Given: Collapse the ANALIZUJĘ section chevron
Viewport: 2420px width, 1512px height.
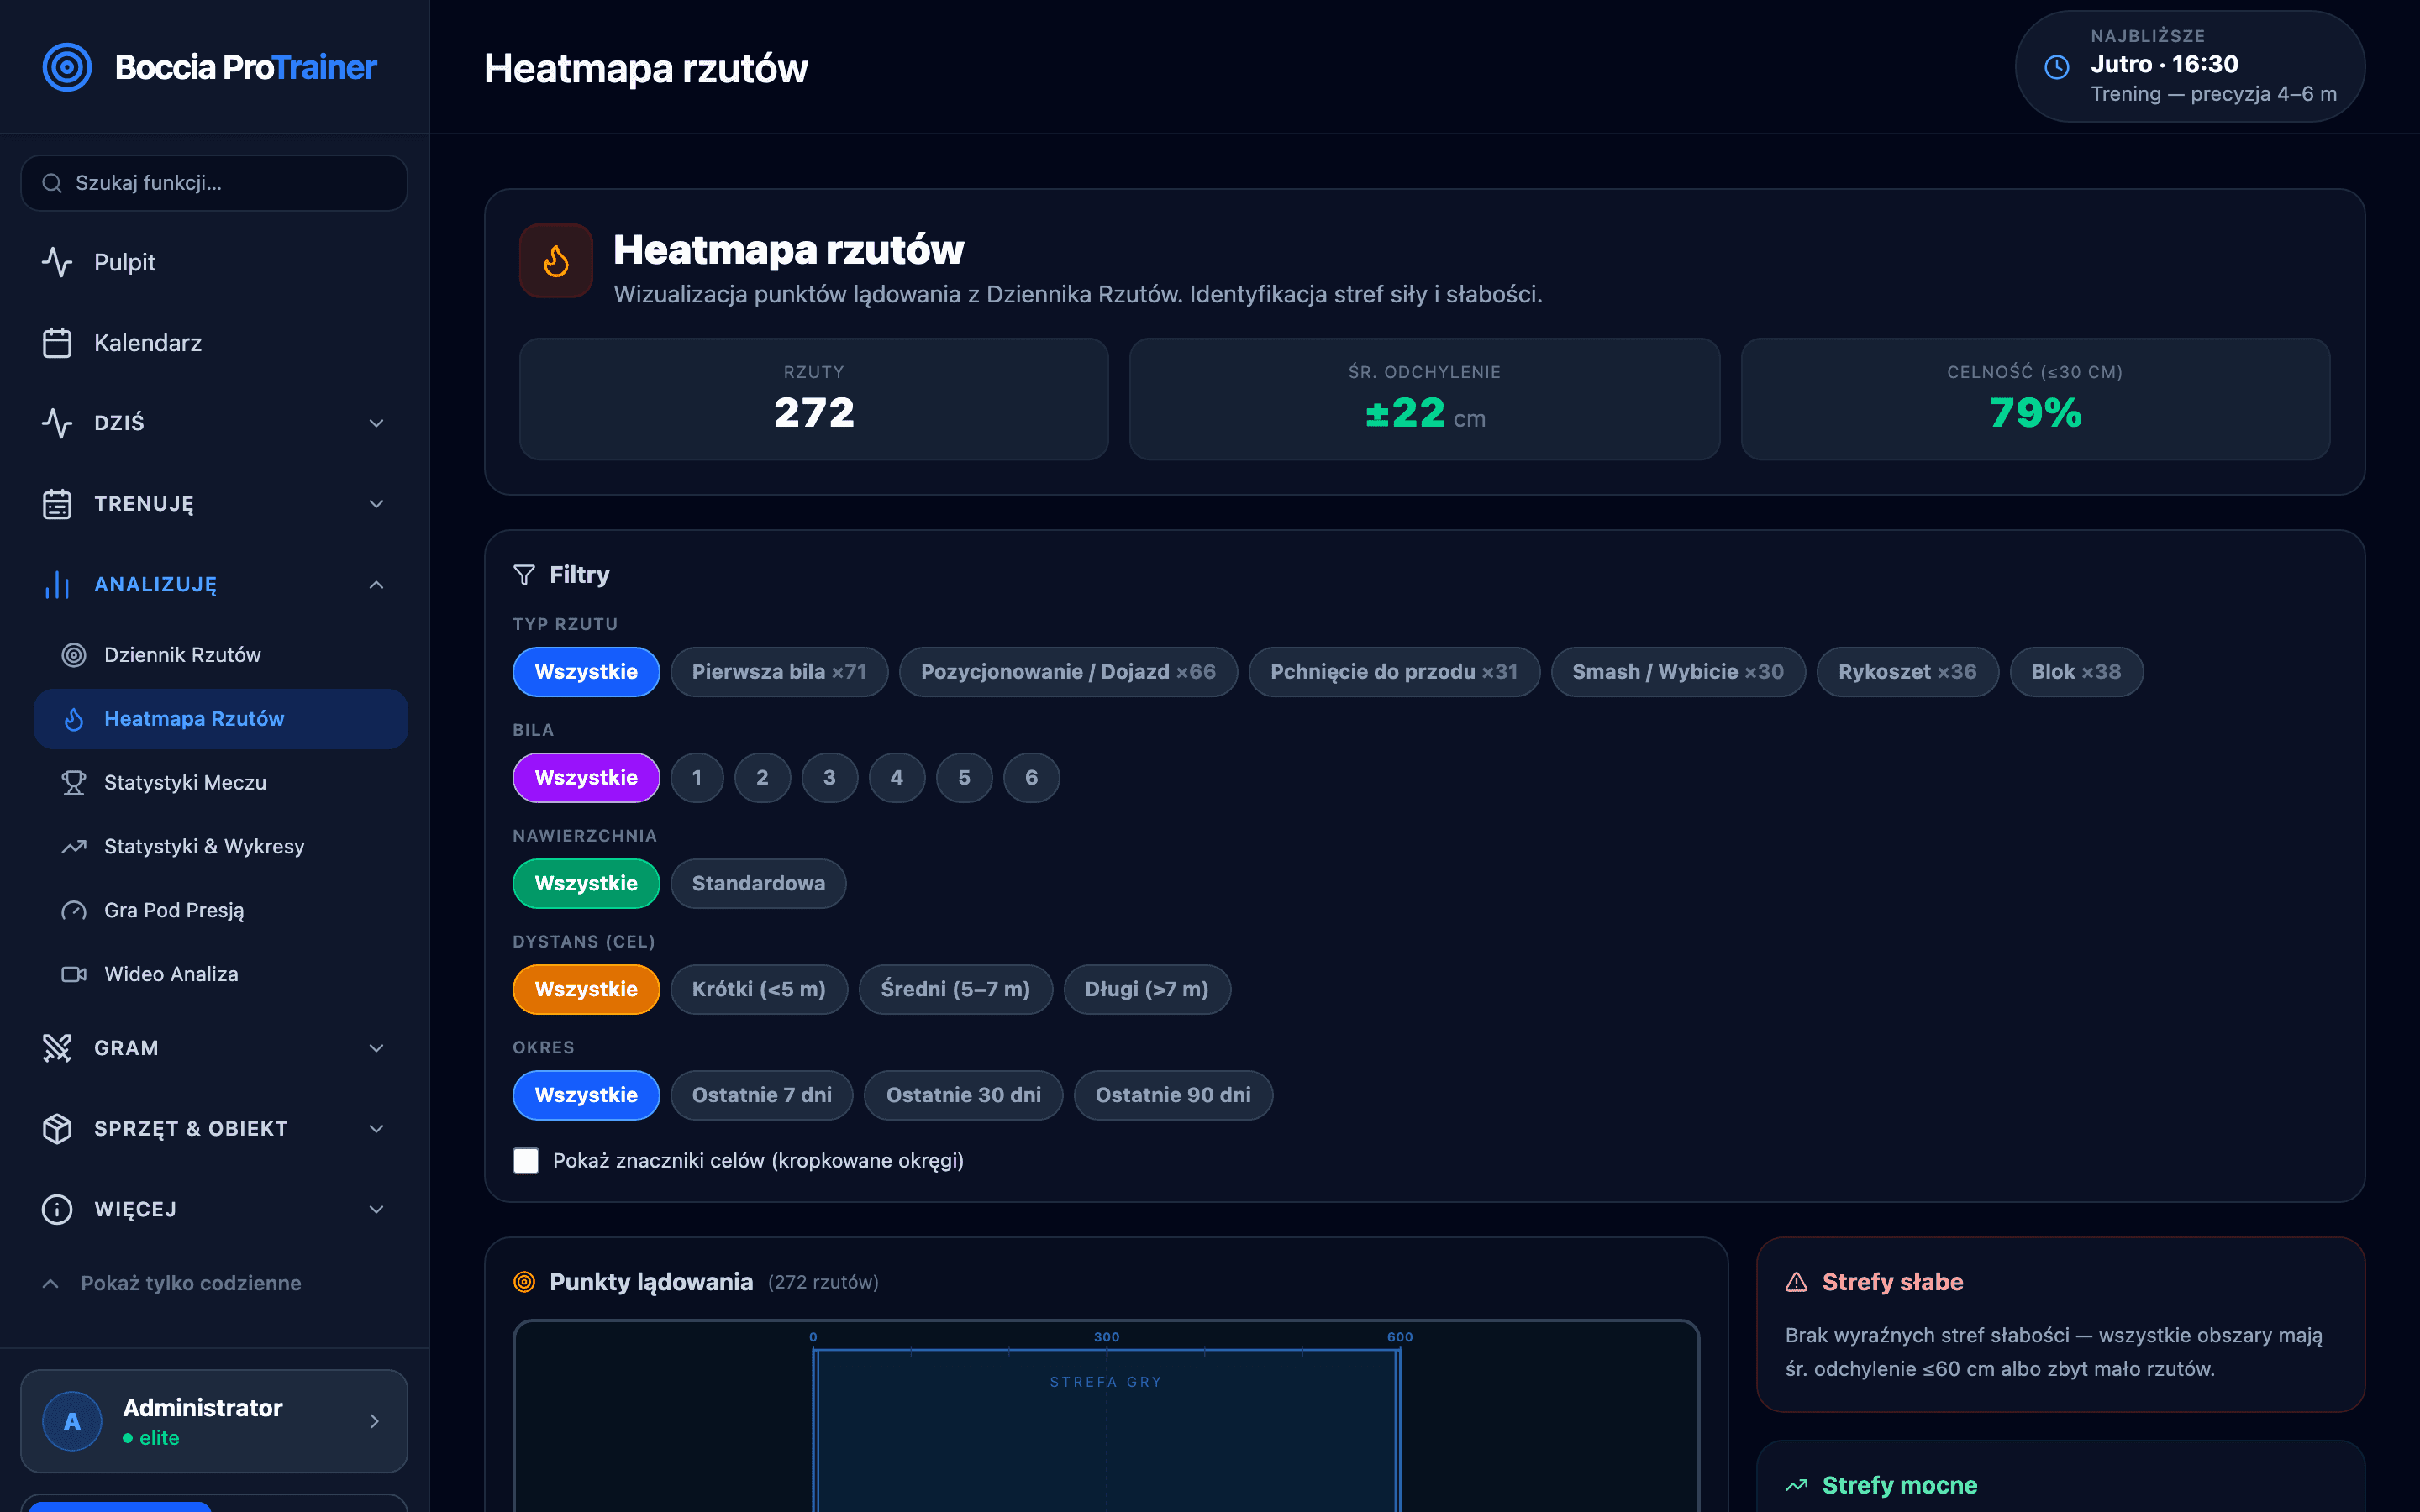Looking at the screenshot, I should (x=376, y=585).
